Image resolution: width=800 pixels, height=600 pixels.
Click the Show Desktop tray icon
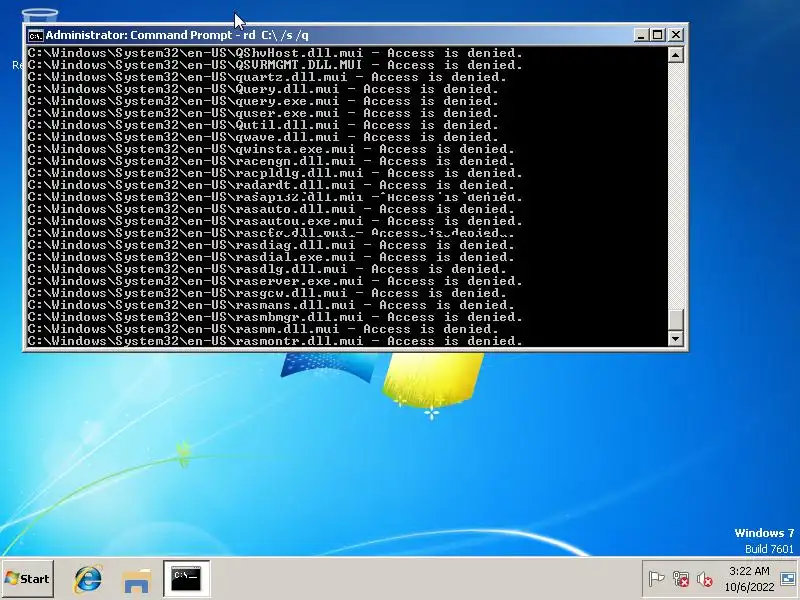pyautogui.click(x=788, y=579)
